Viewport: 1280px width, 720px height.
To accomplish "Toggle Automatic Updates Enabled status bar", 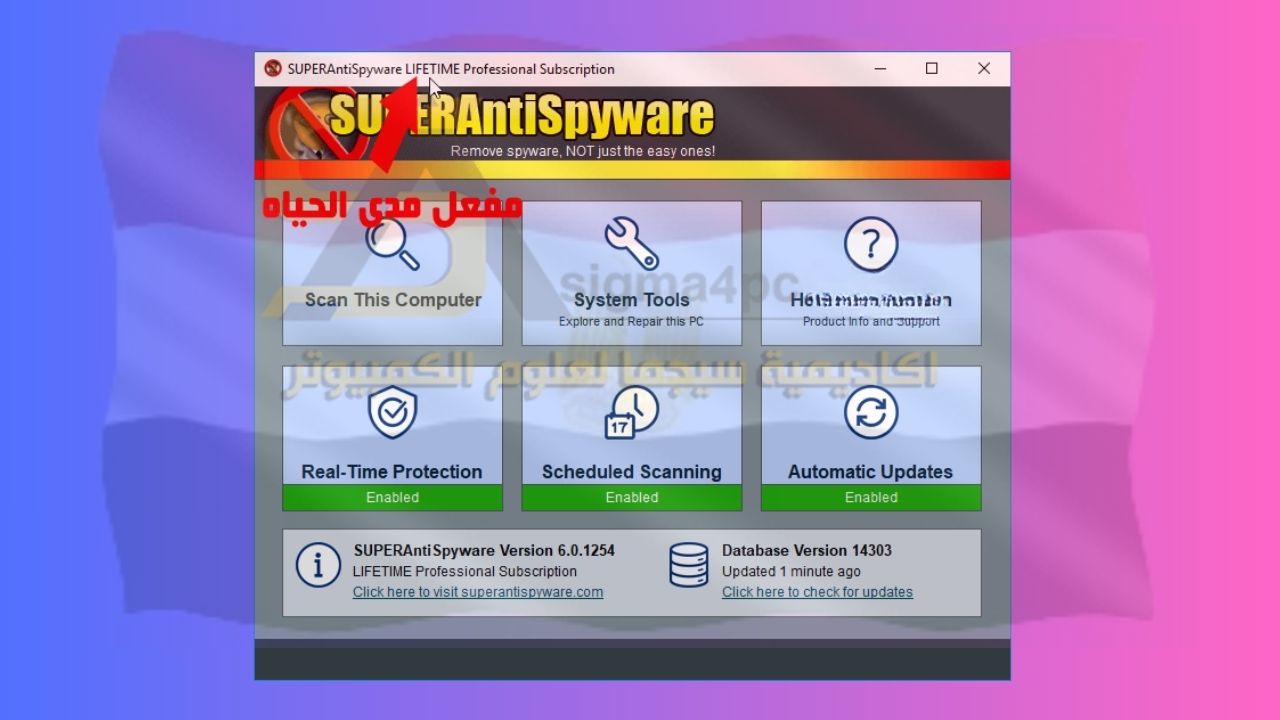I will 870,497.
